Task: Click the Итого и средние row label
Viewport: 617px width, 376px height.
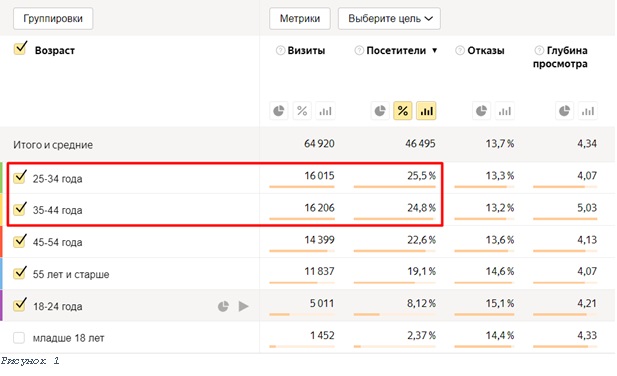Action: pos(53,145)
